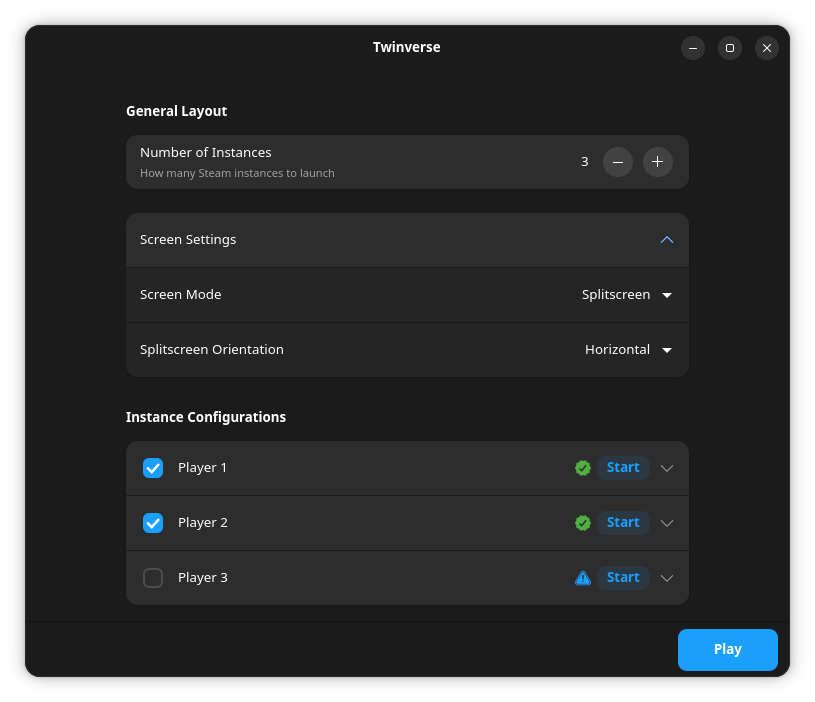This screenshot has width=815, height=702.
Task: Uncheck the Player 1 checkbox
Action: coord(153,468)
